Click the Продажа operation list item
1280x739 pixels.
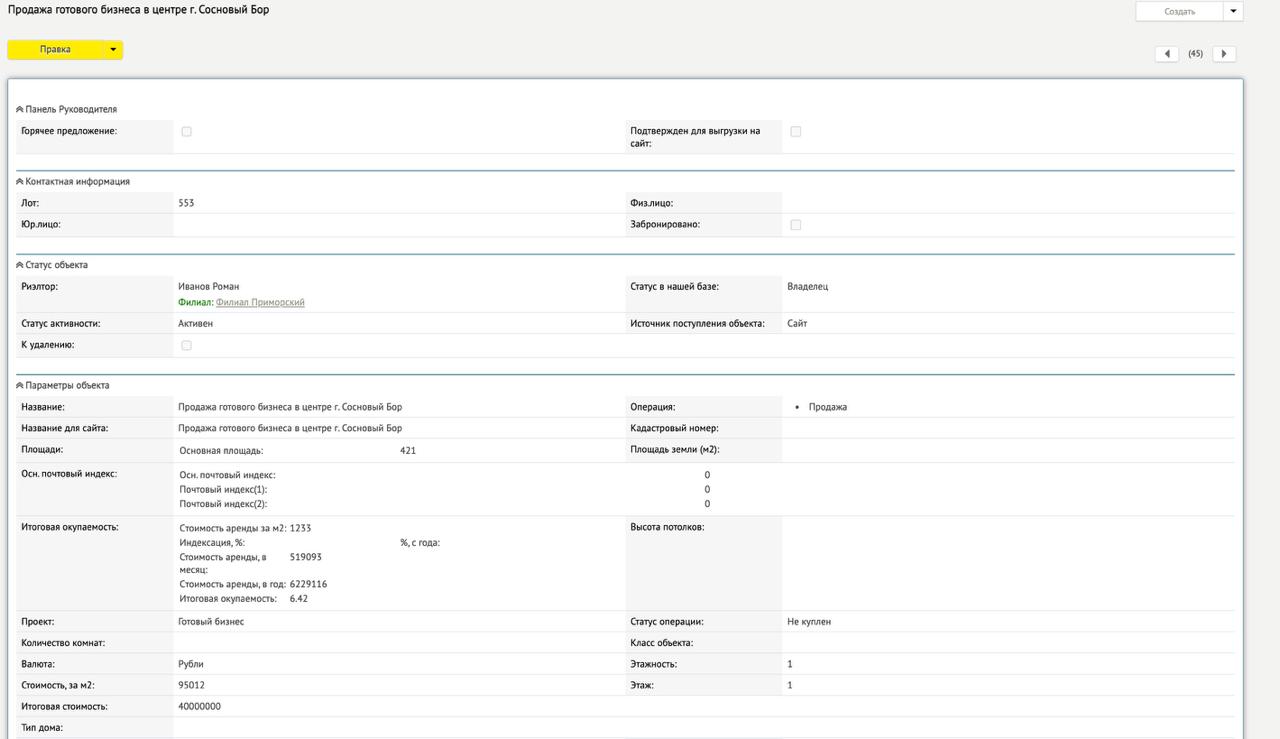point(827,407)
